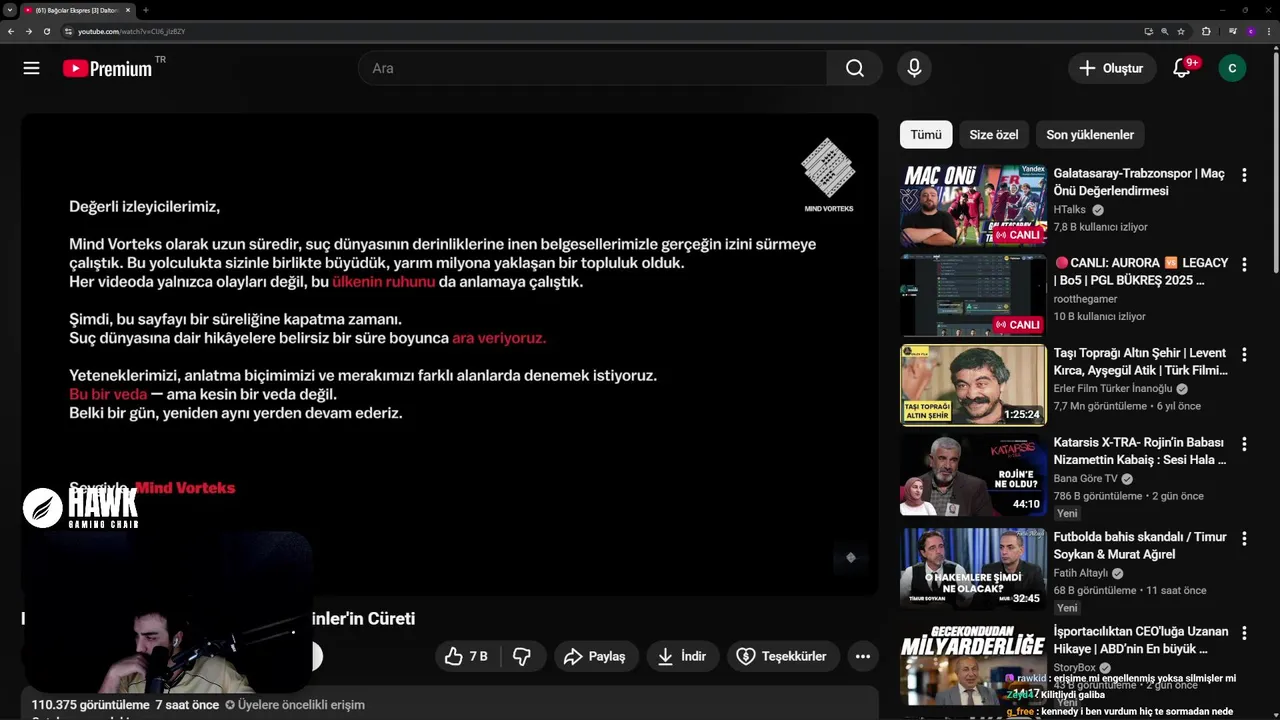Open browser extensions puzzle icon
Viewport: 1280px width, 720px height.
(1206, 31)
